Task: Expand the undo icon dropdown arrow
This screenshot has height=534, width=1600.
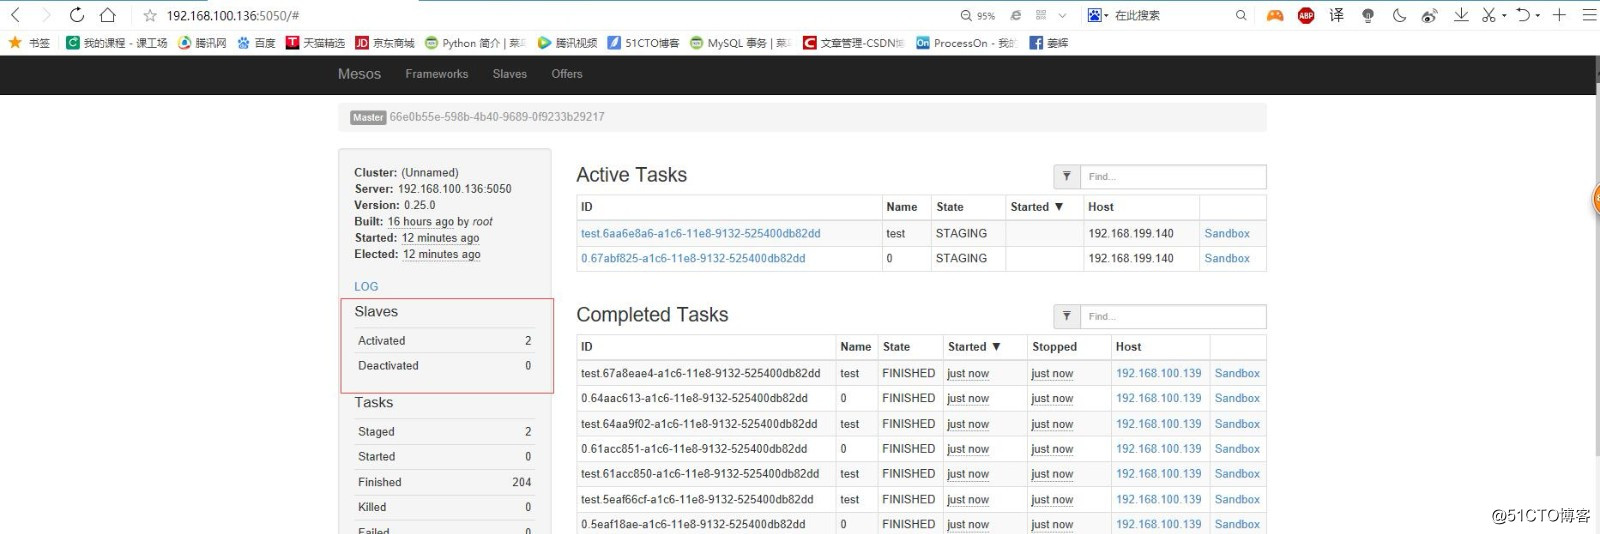Action: click(1538, 16)
